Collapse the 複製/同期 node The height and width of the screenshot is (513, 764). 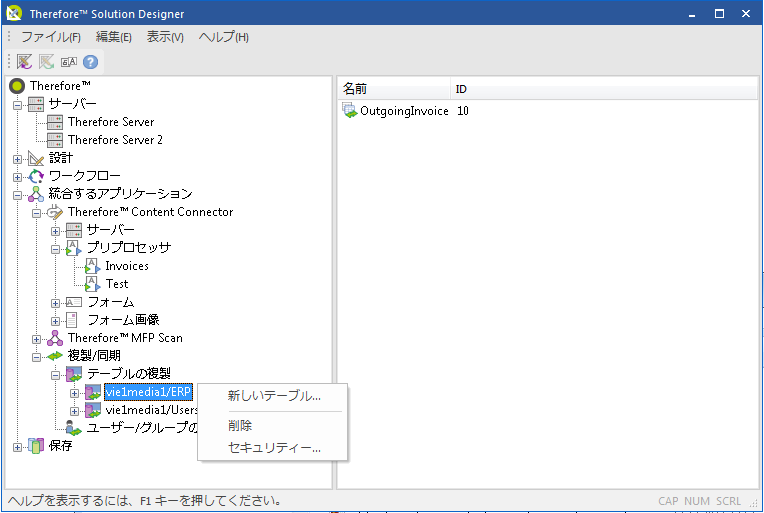click(37, 357)
